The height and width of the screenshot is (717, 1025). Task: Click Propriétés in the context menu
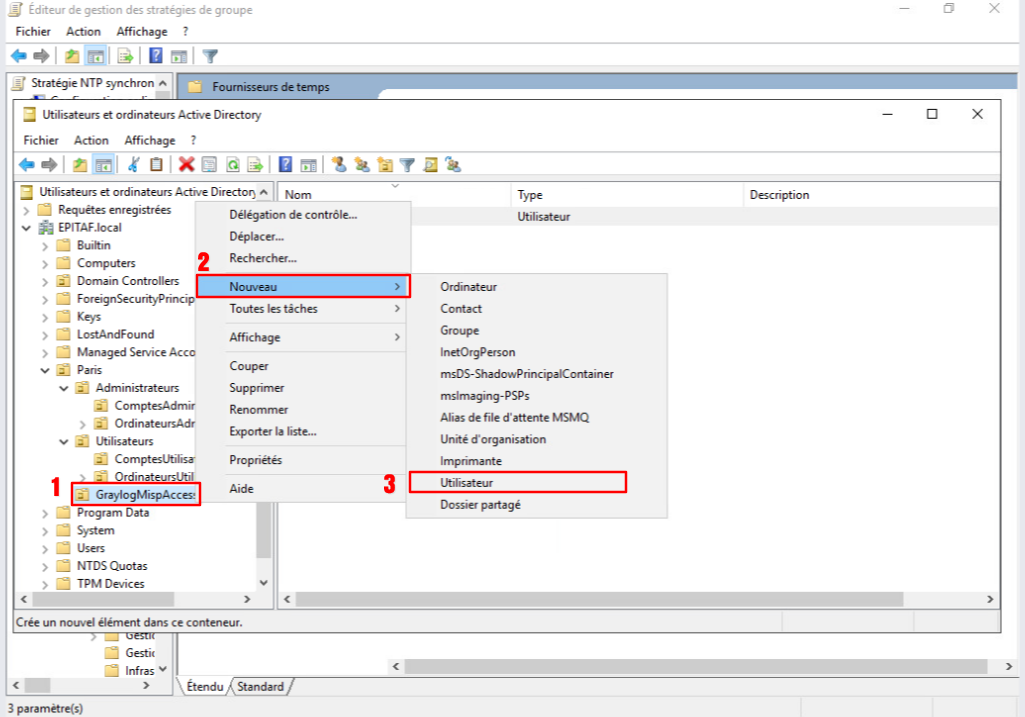point(256,460)
